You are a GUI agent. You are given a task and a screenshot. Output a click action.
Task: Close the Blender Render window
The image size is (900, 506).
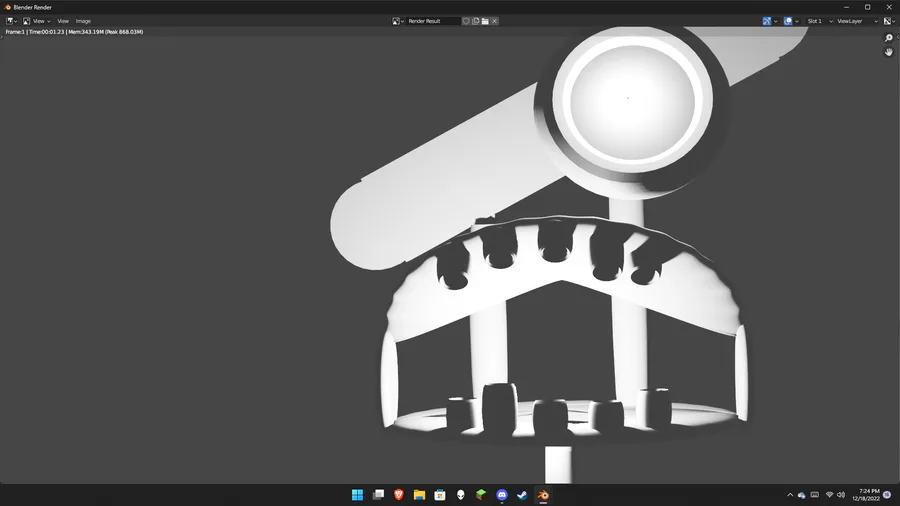click(889, 7)
